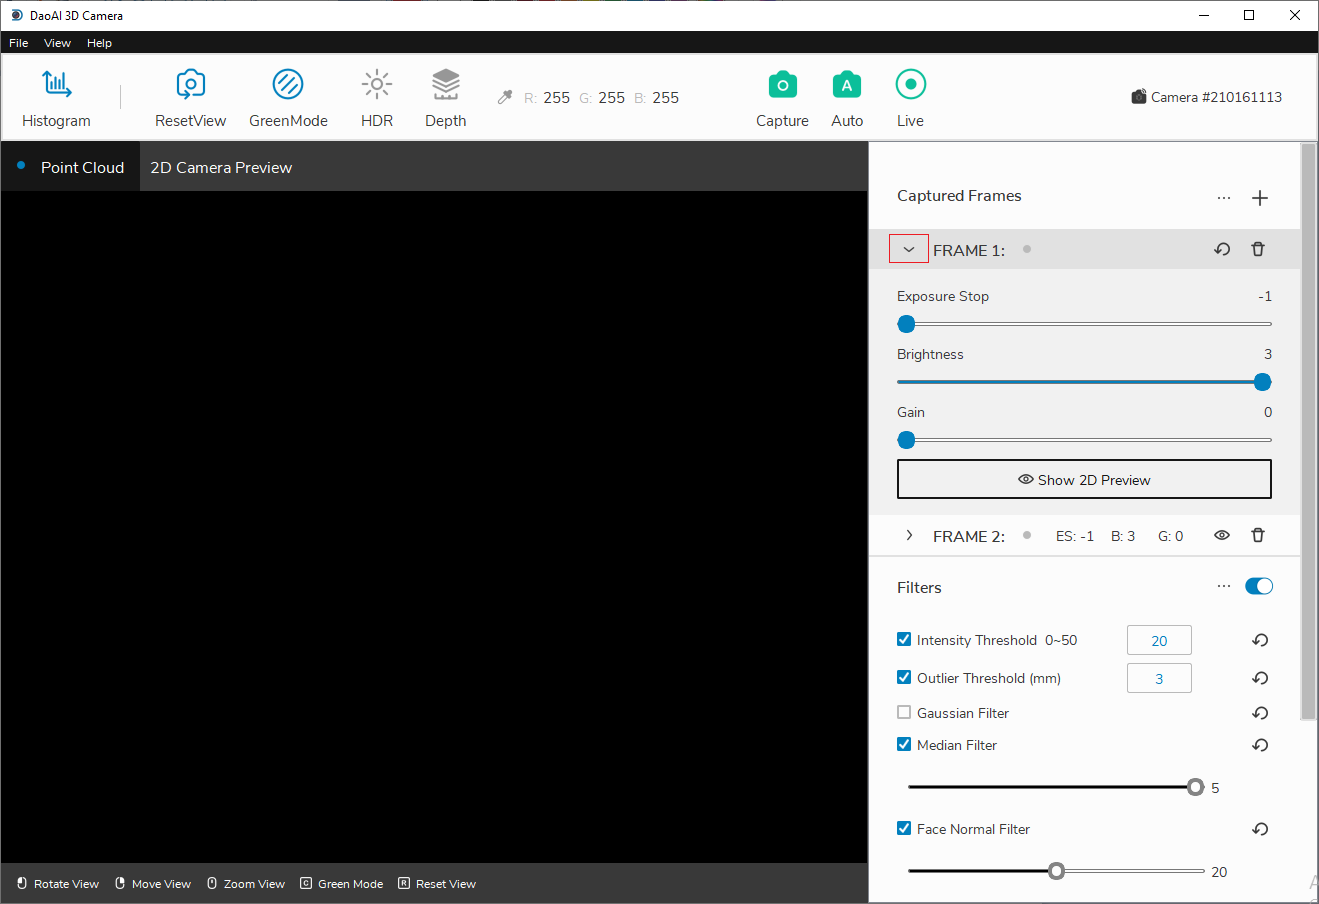Open the Histogram tool
Image resolution: width=1319 pixels, height=904 pixels.
point(56,98)
